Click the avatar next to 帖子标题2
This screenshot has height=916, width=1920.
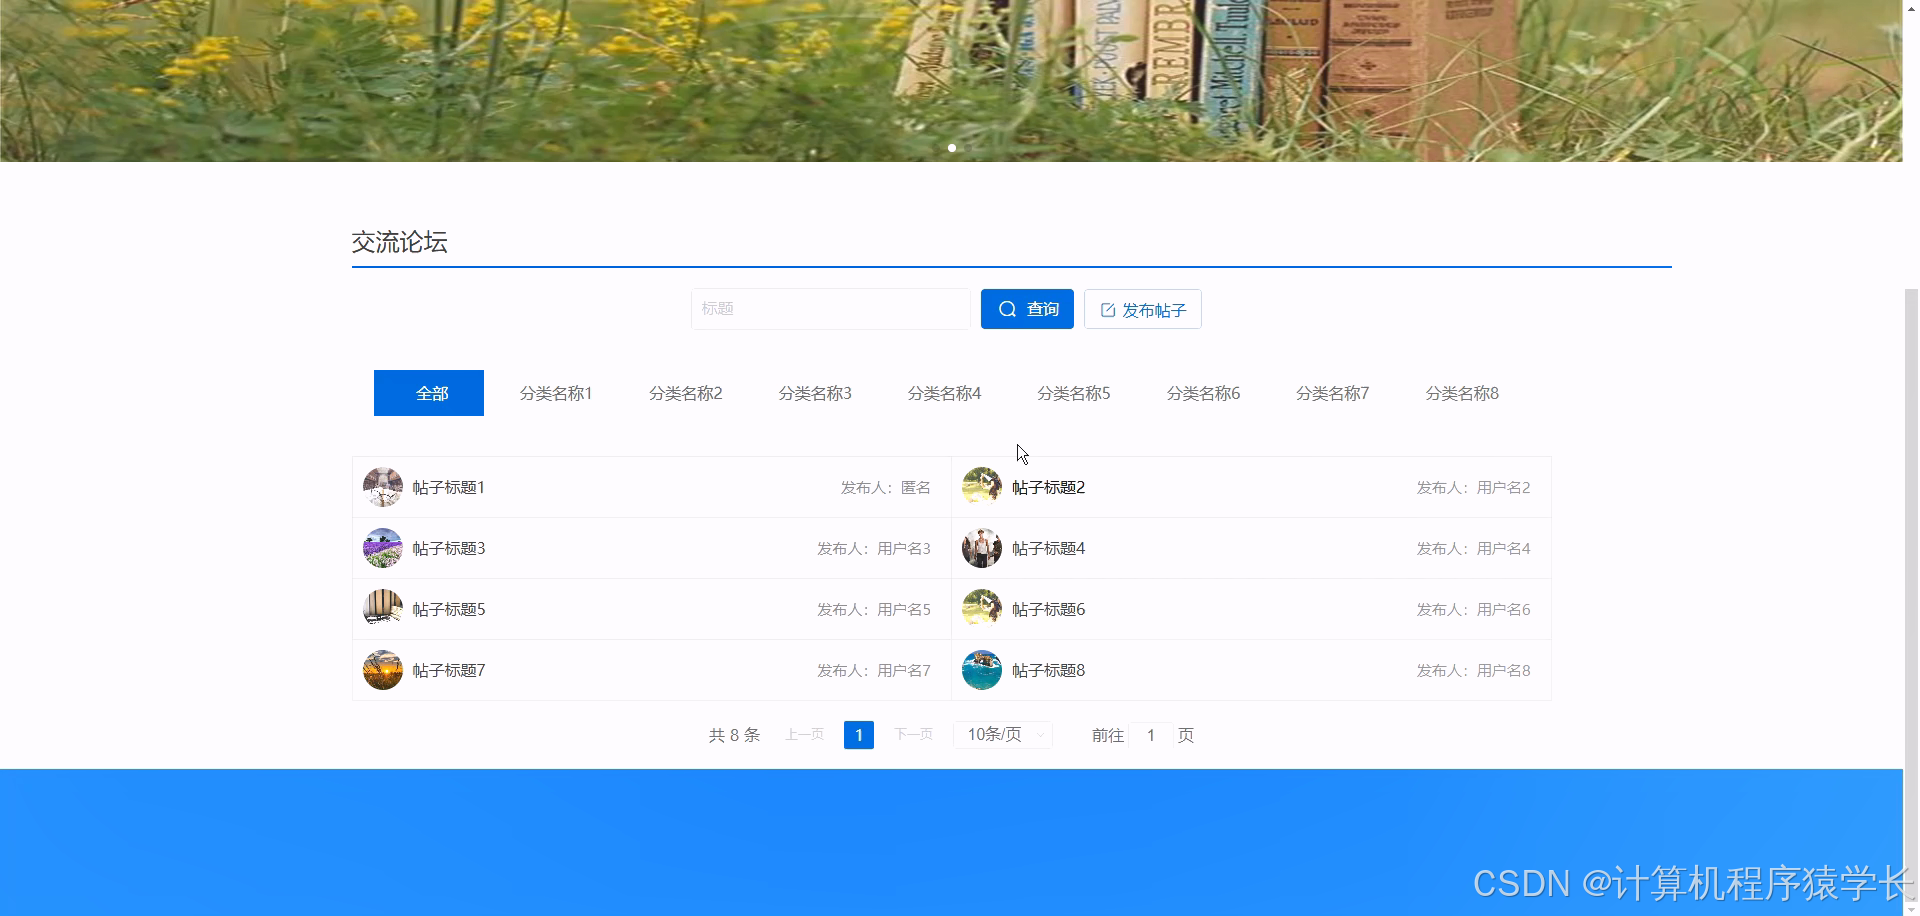[981, 487]
